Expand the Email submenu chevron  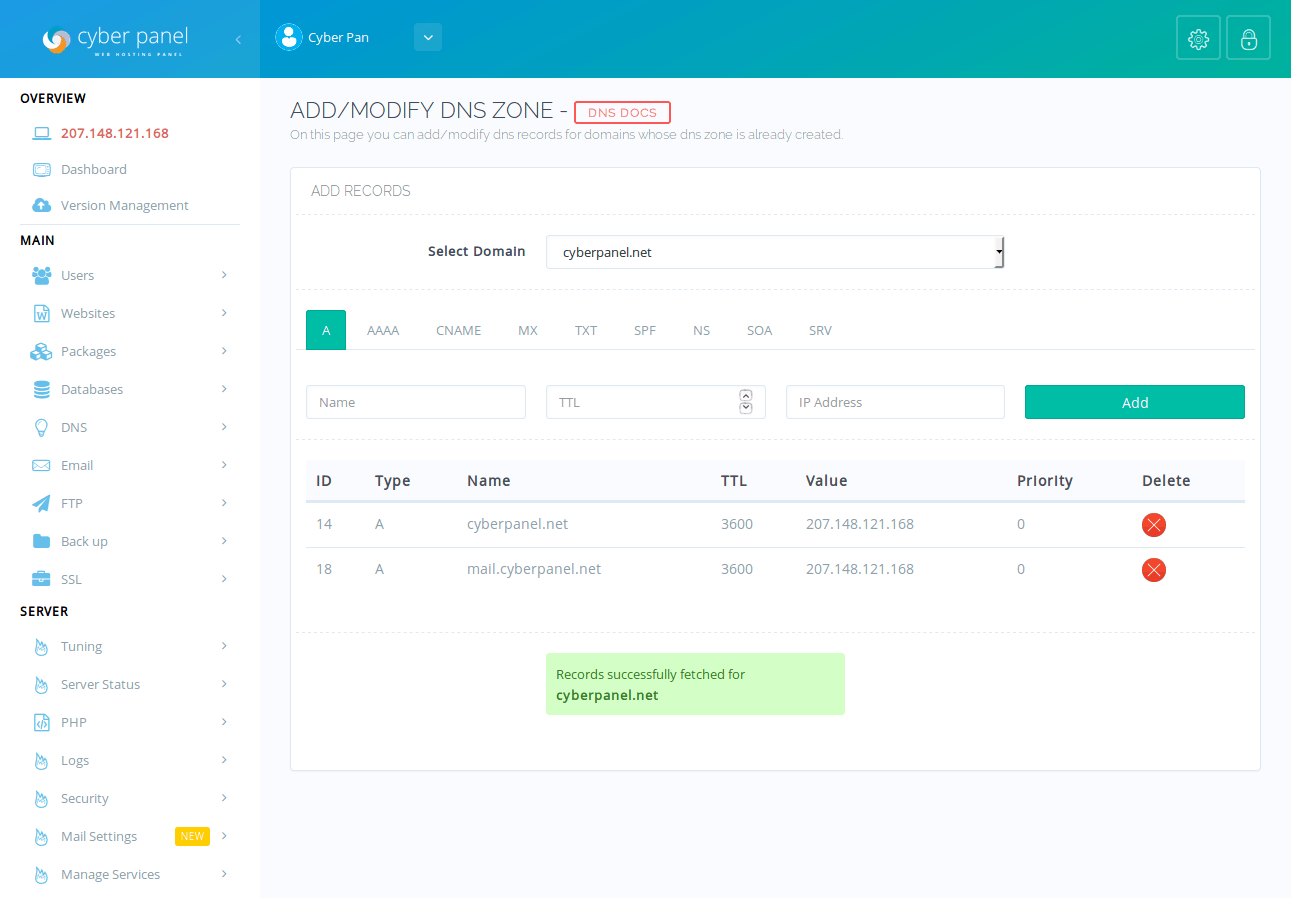pyautogui.click(x=224, y=465)
